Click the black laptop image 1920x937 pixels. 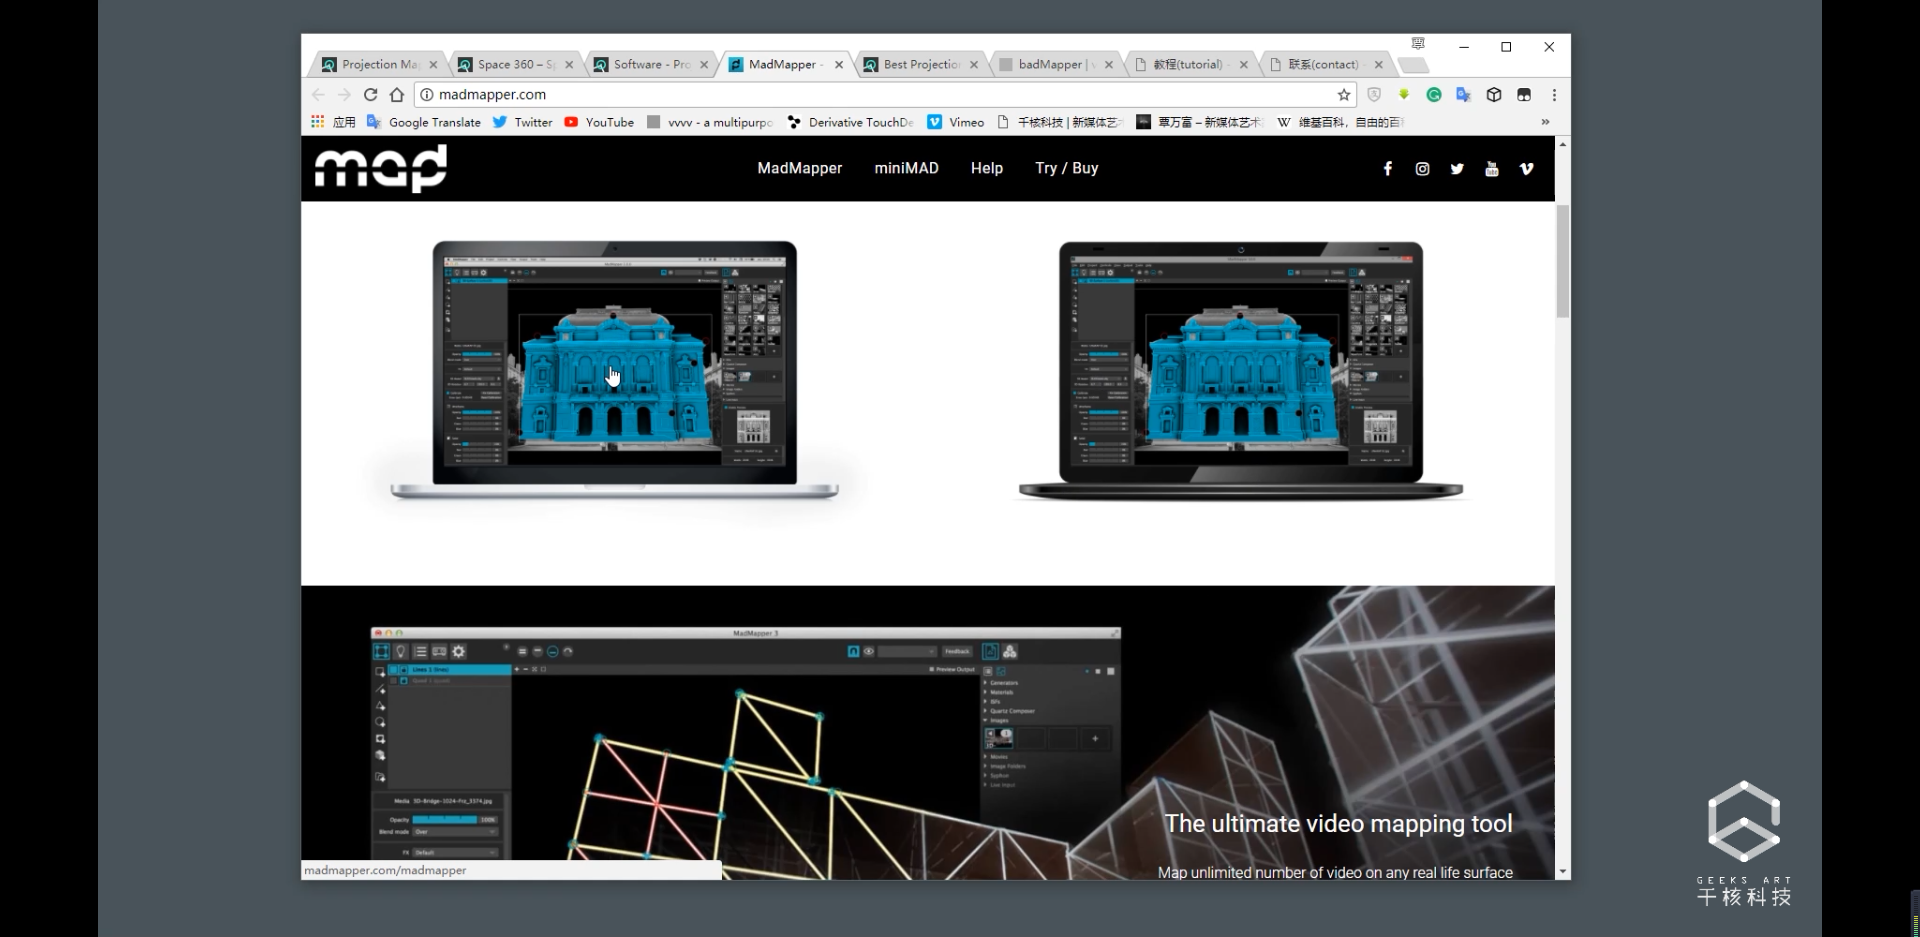1240,370
